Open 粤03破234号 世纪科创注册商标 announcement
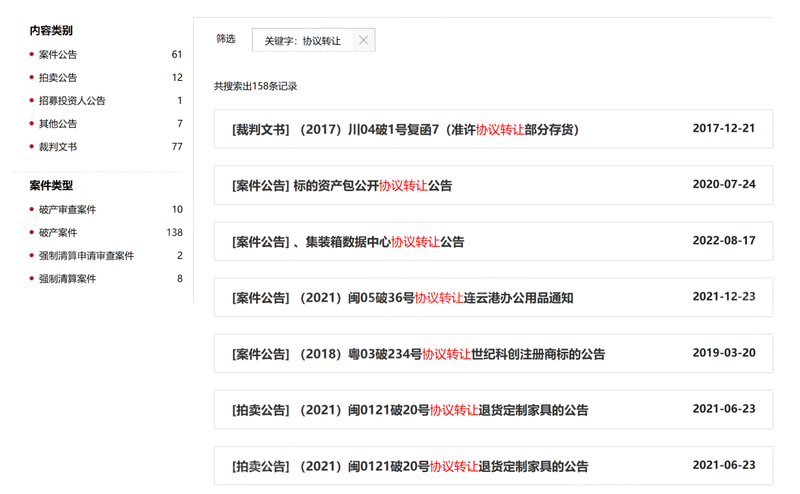This screenshot has width=800, height=494. click(418, 354)
